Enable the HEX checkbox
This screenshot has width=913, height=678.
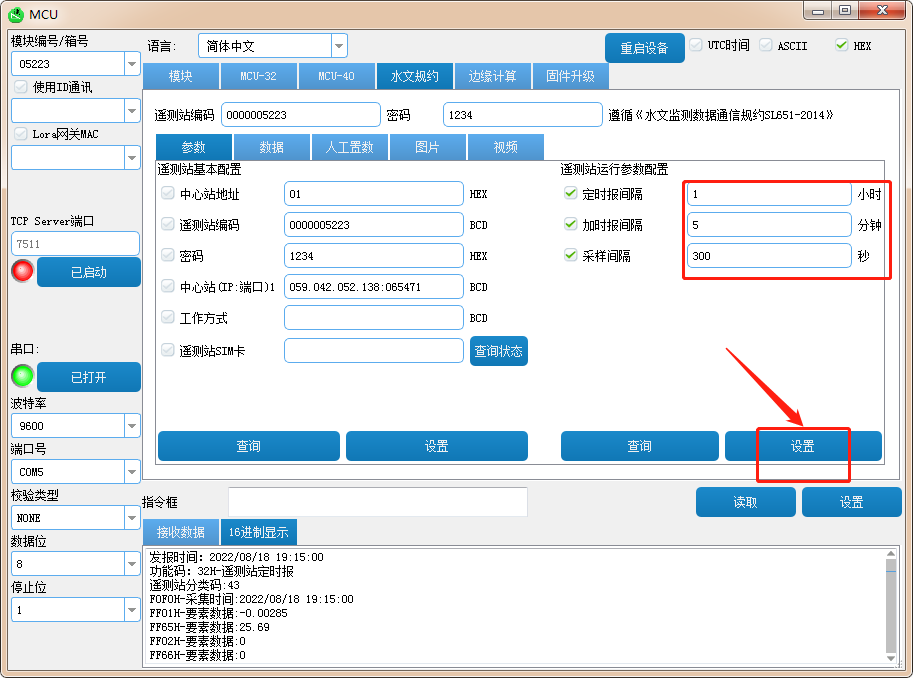[841, 46]
